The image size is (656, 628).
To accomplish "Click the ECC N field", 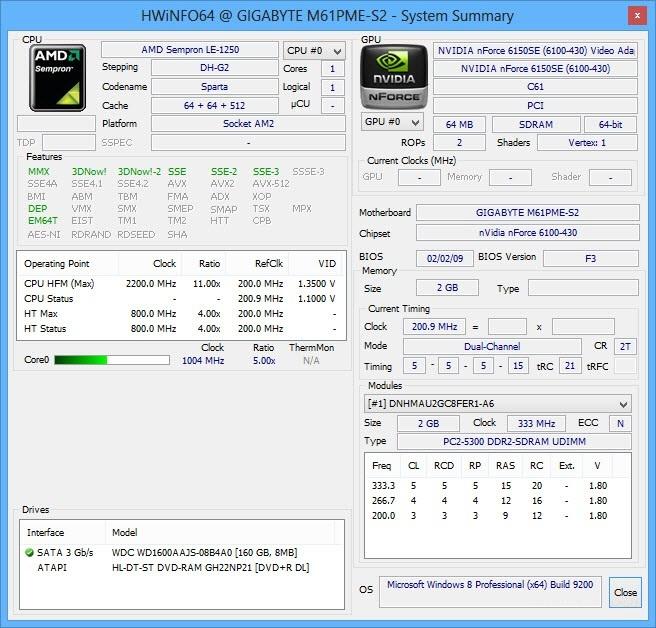I will (x=620, y=423).
